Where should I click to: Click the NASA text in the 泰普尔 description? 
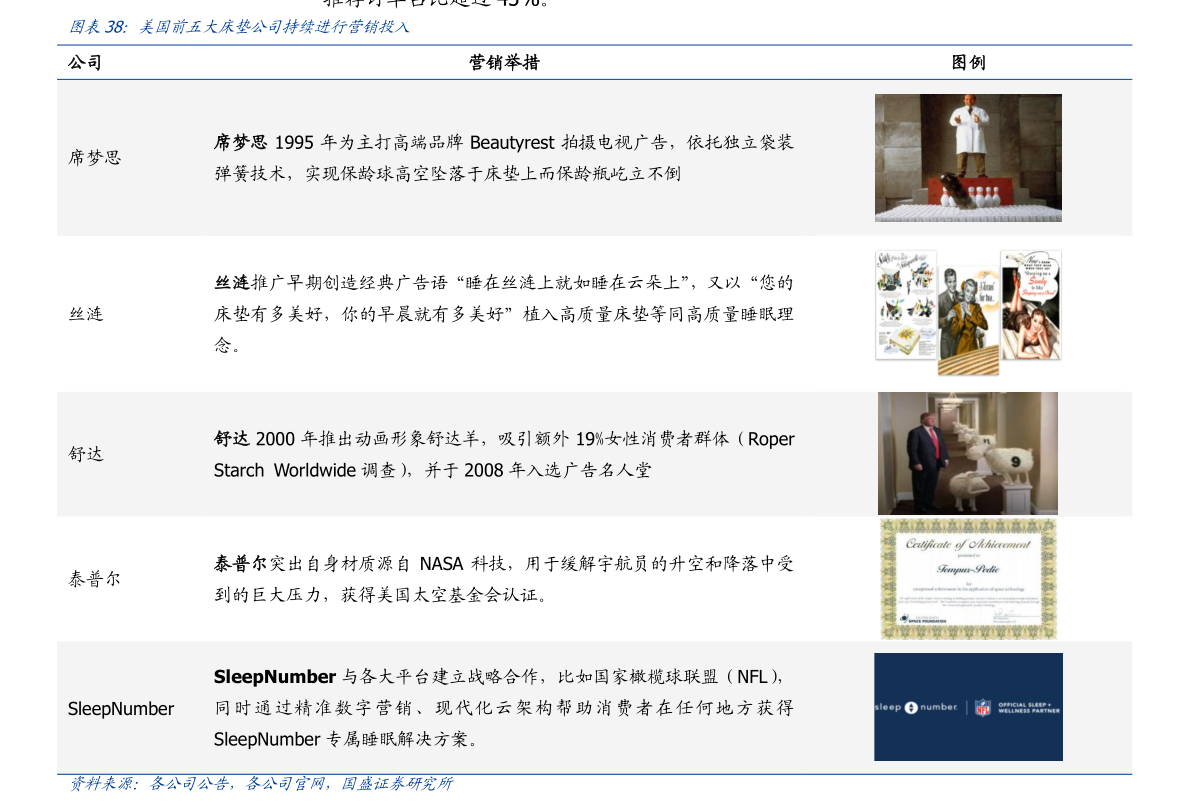tap(441, 564)
